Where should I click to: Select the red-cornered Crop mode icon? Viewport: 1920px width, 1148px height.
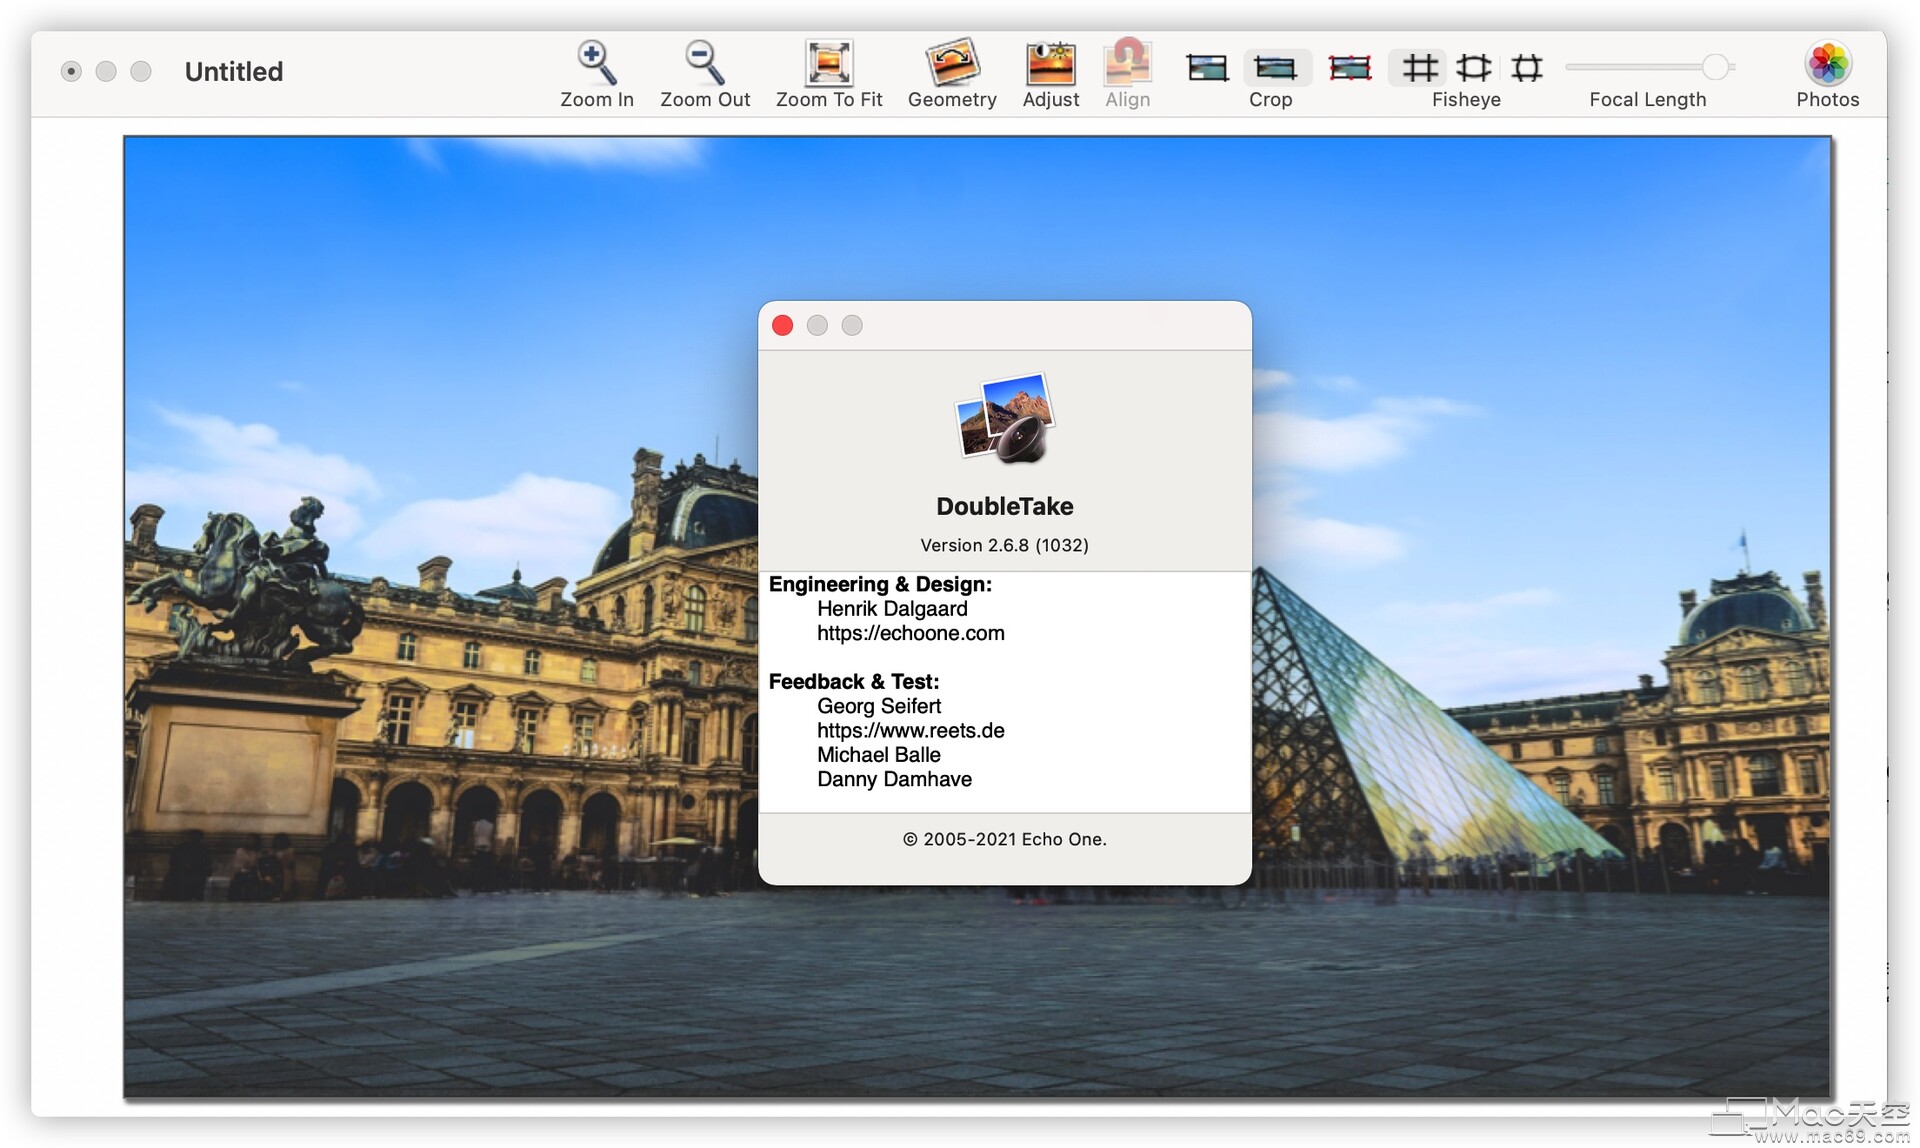pyautogui.click(x=1349, y=68)
